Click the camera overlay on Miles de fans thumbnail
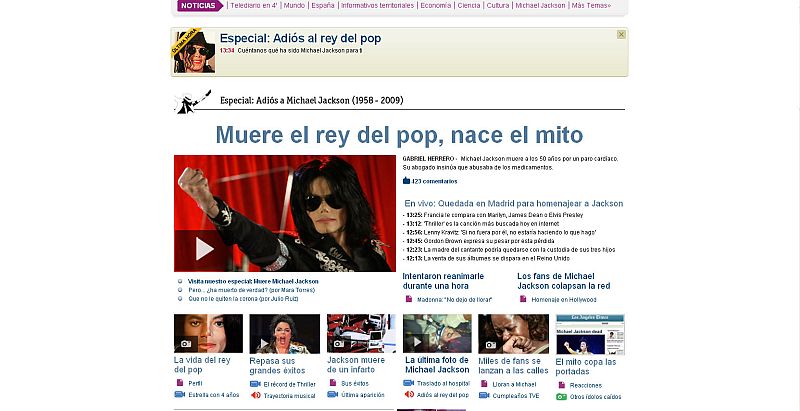Viewport: 800px width, 411px height. pos(491,345)
